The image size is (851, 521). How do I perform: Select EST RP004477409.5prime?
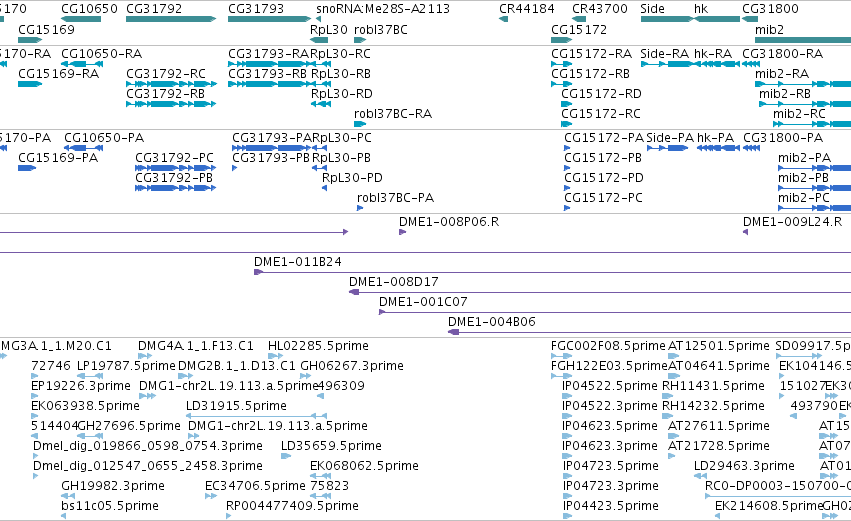click(x=293, y=506)
